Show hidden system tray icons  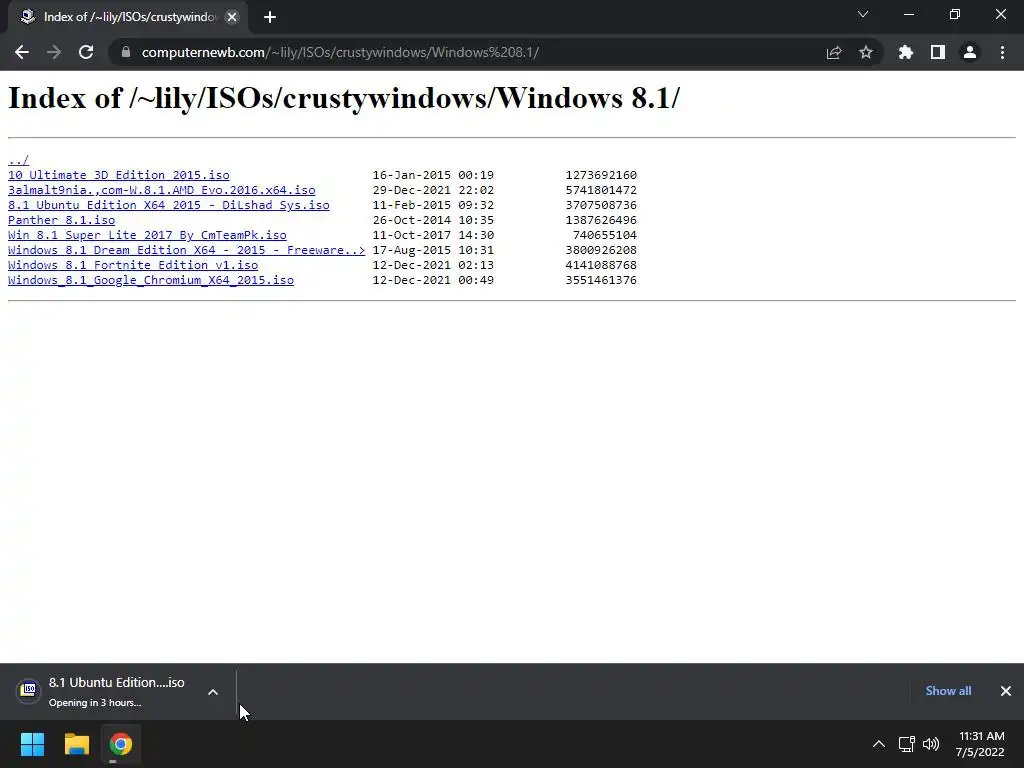click(x=879, y=744)
